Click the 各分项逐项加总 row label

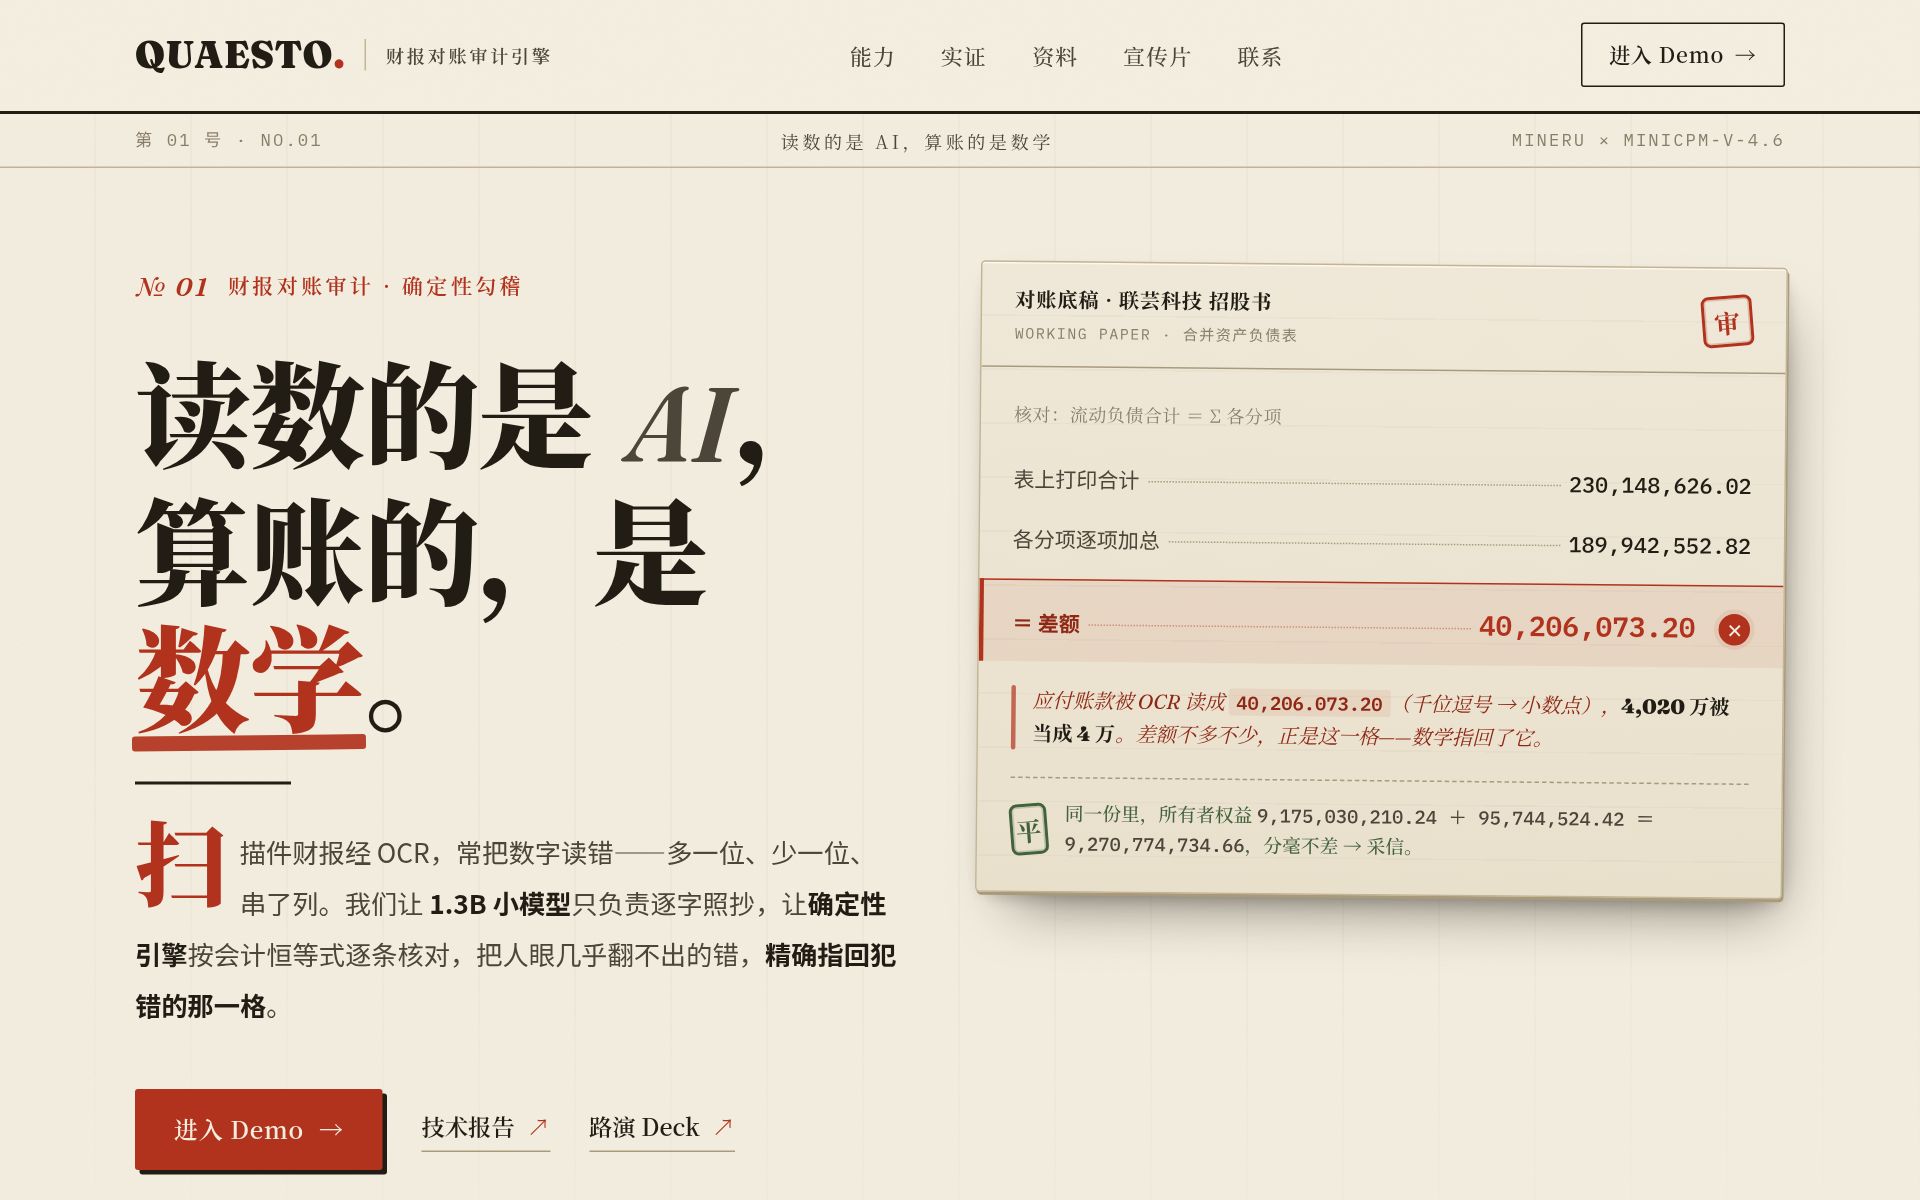(x=1086, y=540)
